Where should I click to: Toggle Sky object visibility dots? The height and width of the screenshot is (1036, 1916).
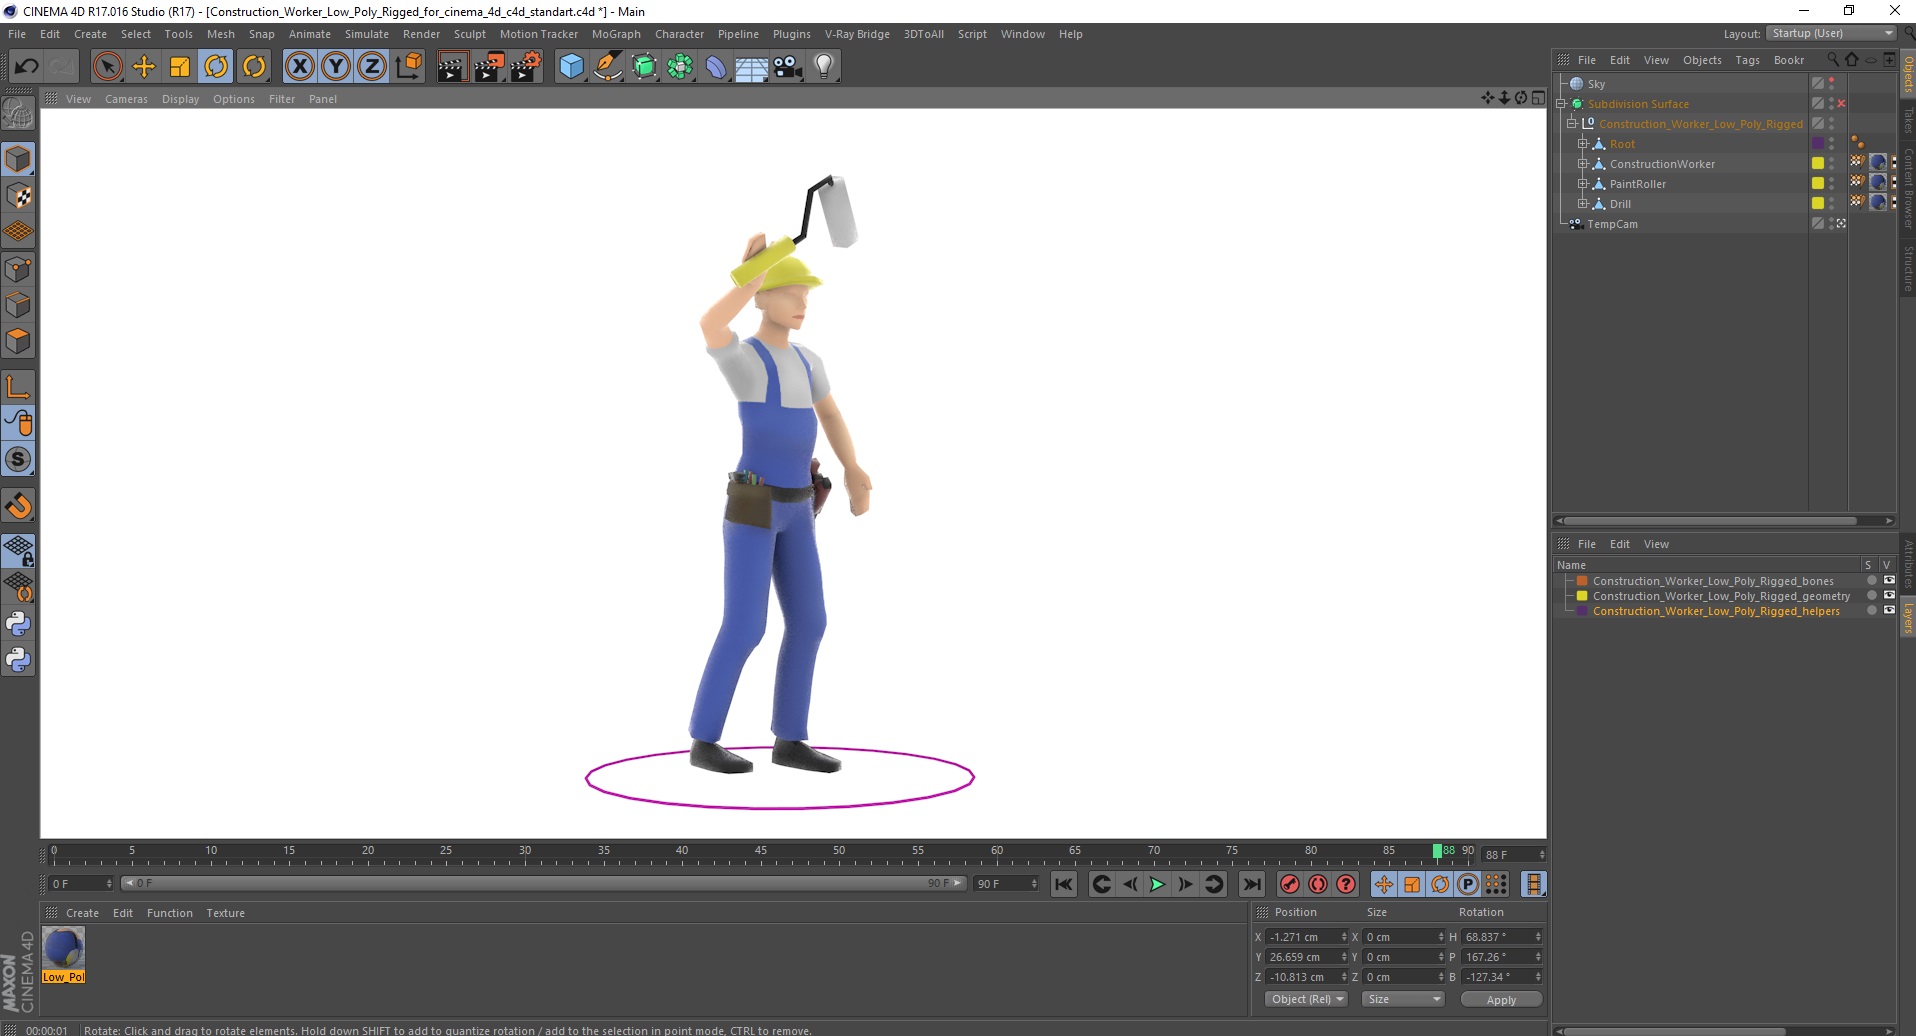(1832, 84)
